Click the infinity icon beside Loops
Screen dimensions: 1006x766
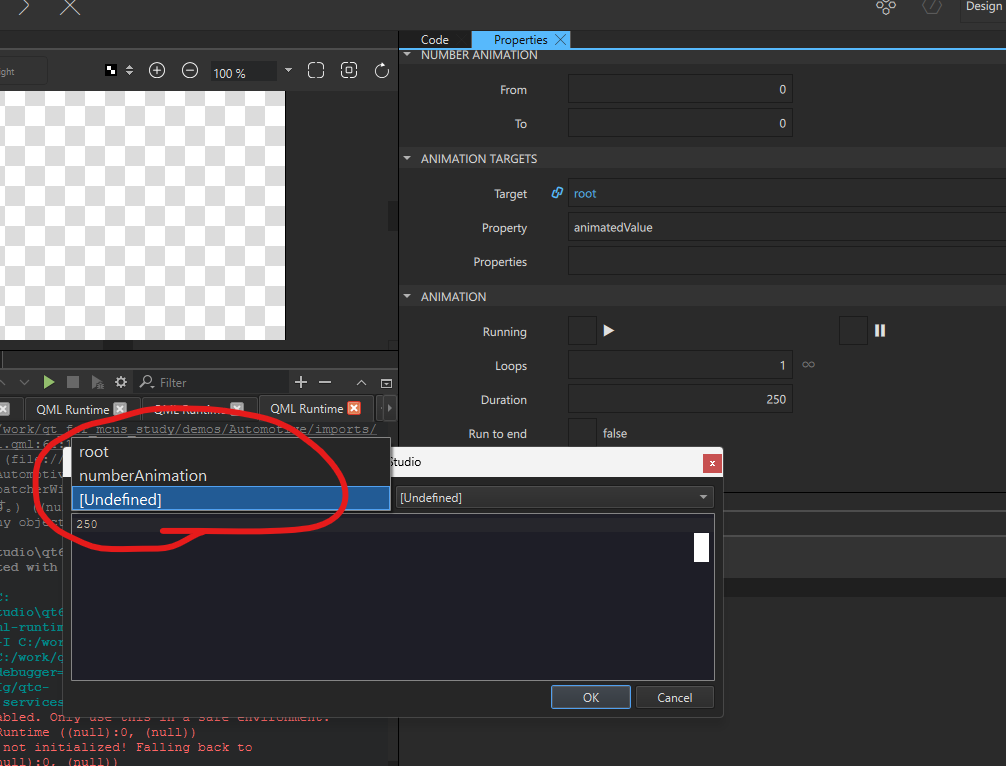pos(808,365)
